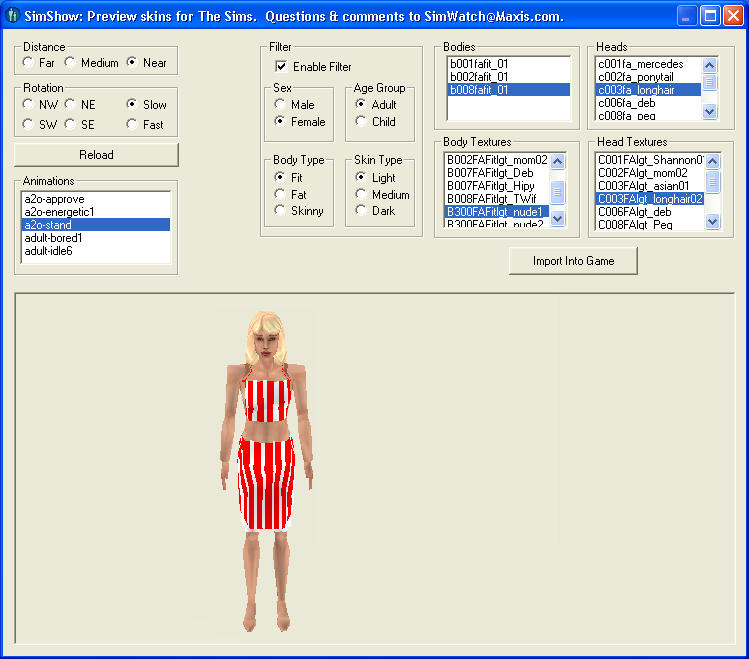This screenshot has height=659, width=749.
Task: Select a2o-energetic1 animation
Action: 96,212
